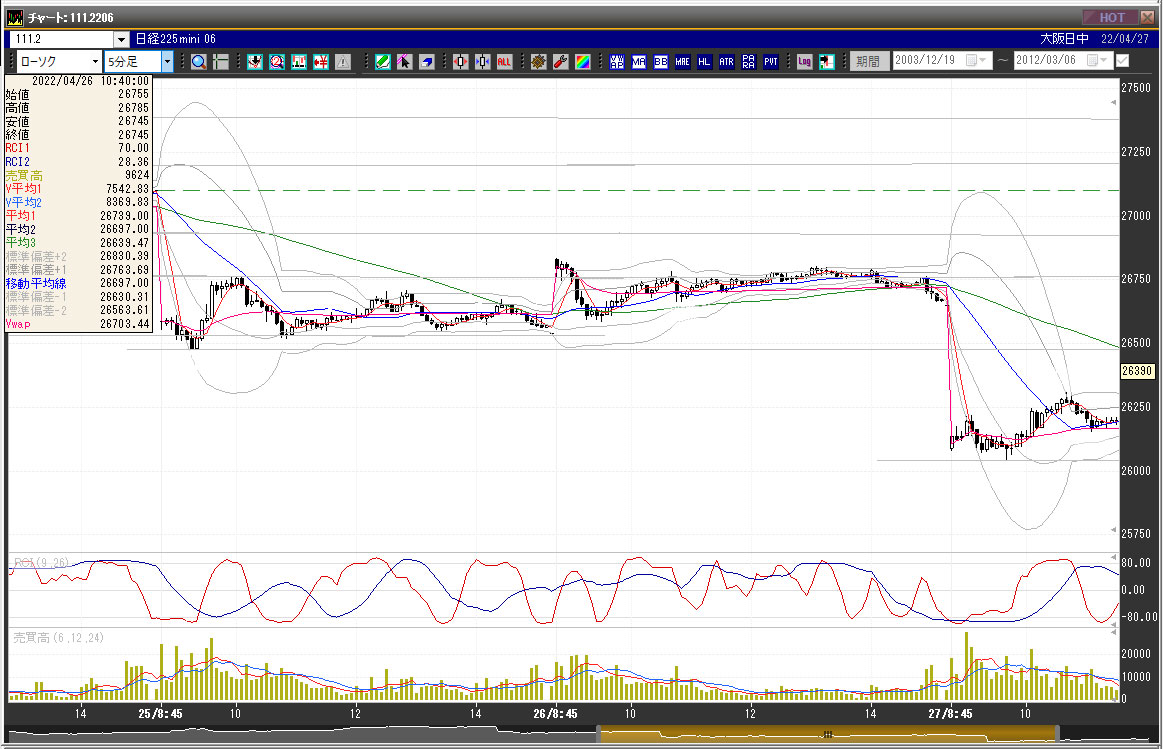This screenshot has height=749, width=1163.
Task: Select the arrow pointer selection tool
Action: point(404,62)
